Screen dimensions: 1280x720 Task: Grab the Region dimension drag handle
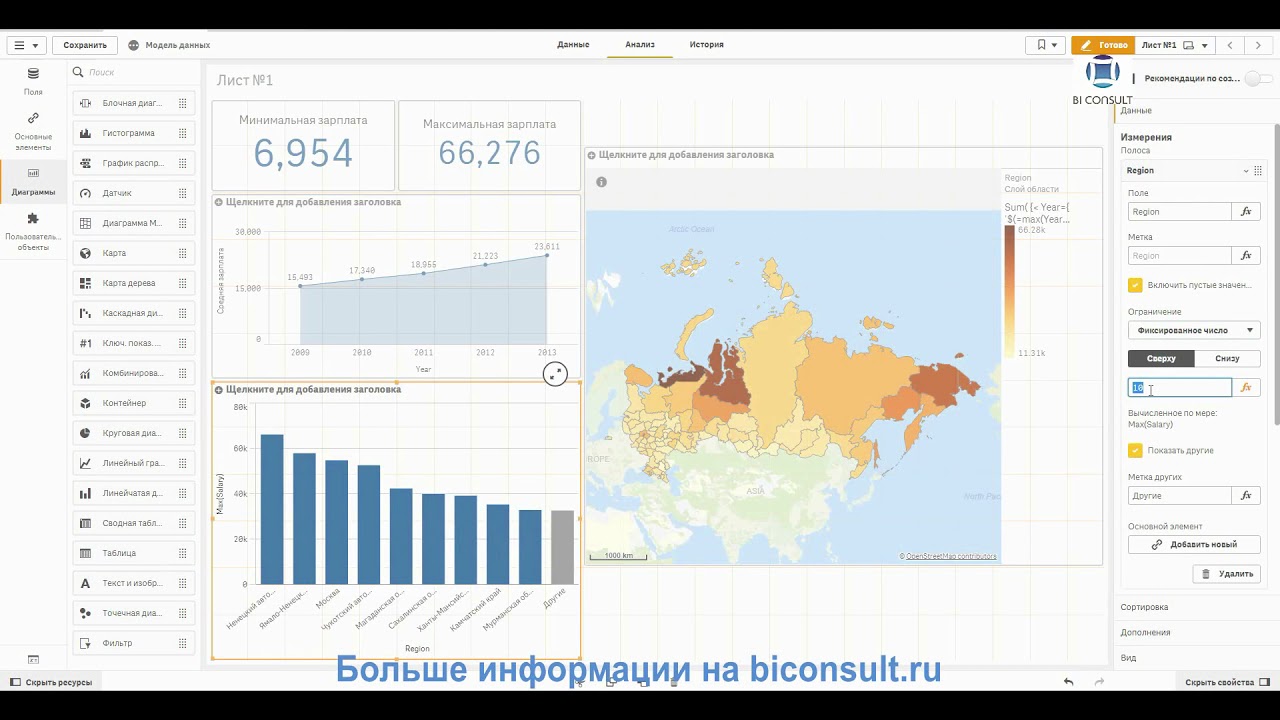pyautogui.click(x=1258, y=171)
